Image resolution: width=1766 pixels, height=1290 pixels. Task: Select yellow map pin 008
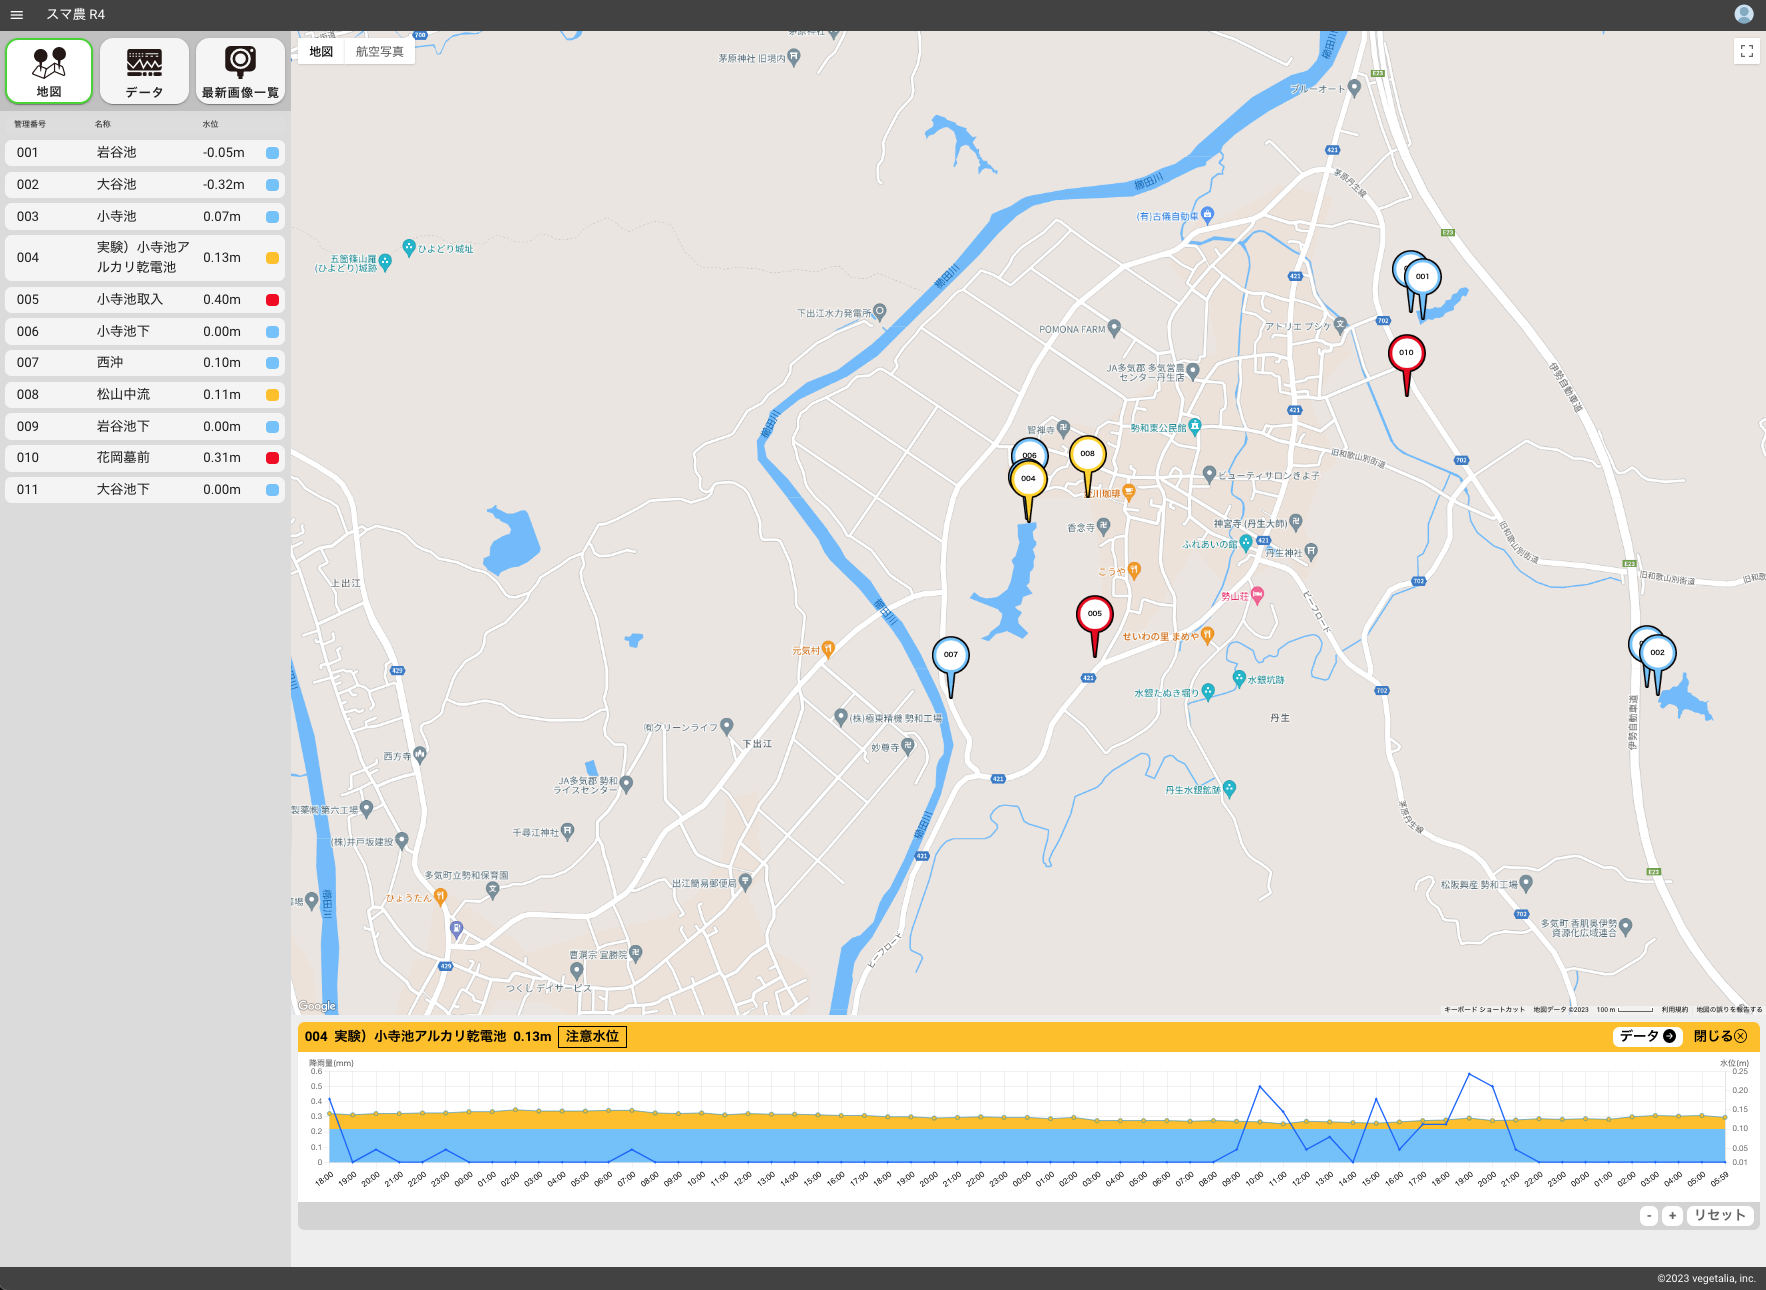tap(1088, 455)
